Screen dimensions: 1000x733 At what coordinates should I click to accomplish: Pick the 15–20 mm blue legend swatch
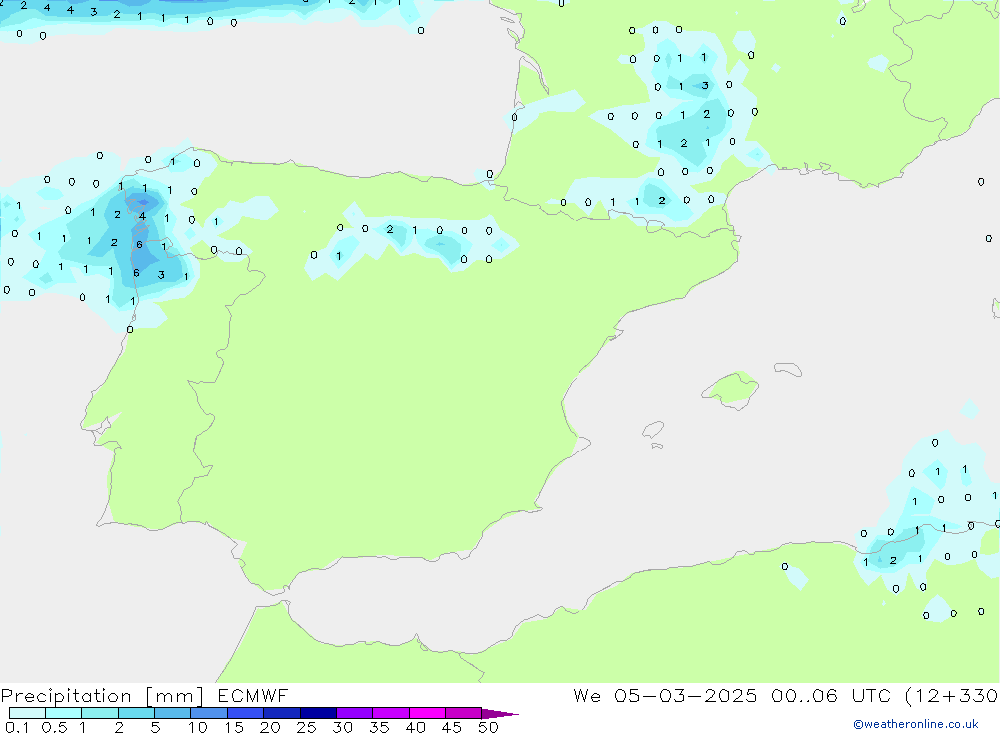point(245,713)
